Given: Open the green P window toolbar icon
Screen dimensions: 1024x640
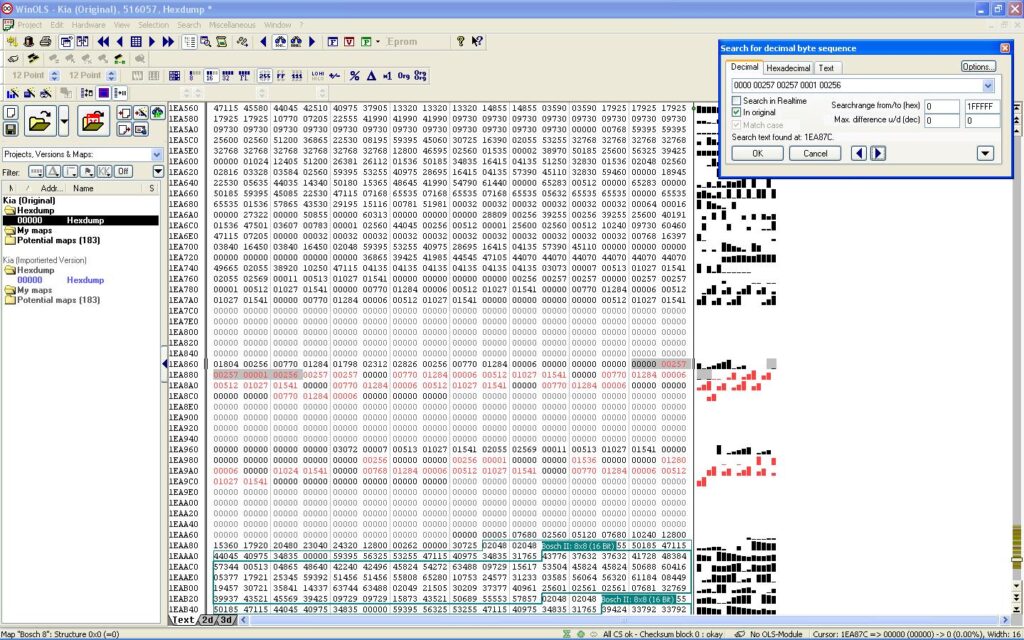Looking at the screenshot, I should 366,41.
